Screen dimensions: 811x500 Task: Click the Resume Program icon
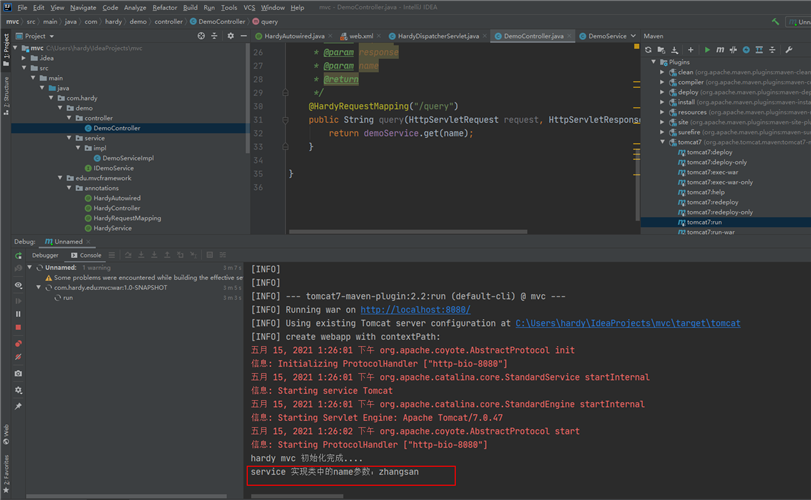tap(18, 300)
